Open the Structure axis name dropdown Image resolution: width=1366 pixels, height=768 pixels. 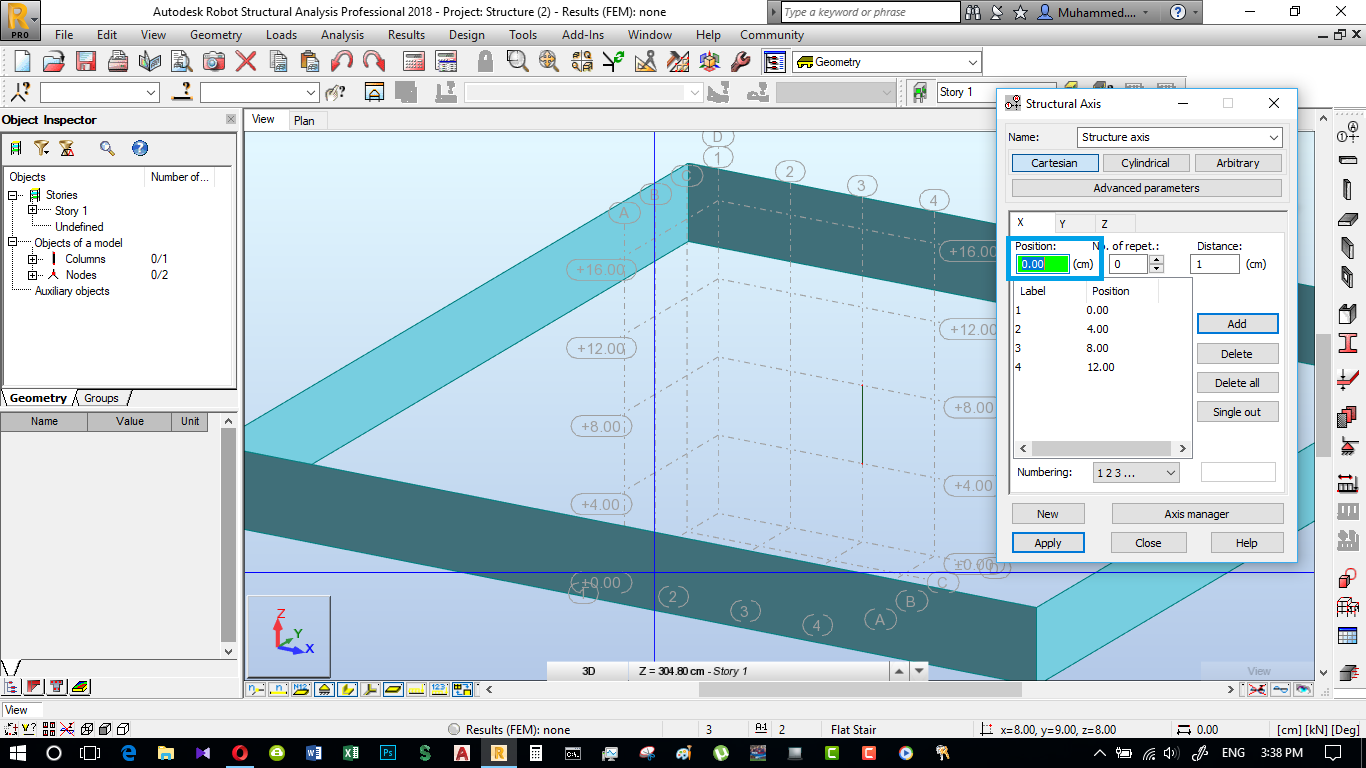(1274, 137)
